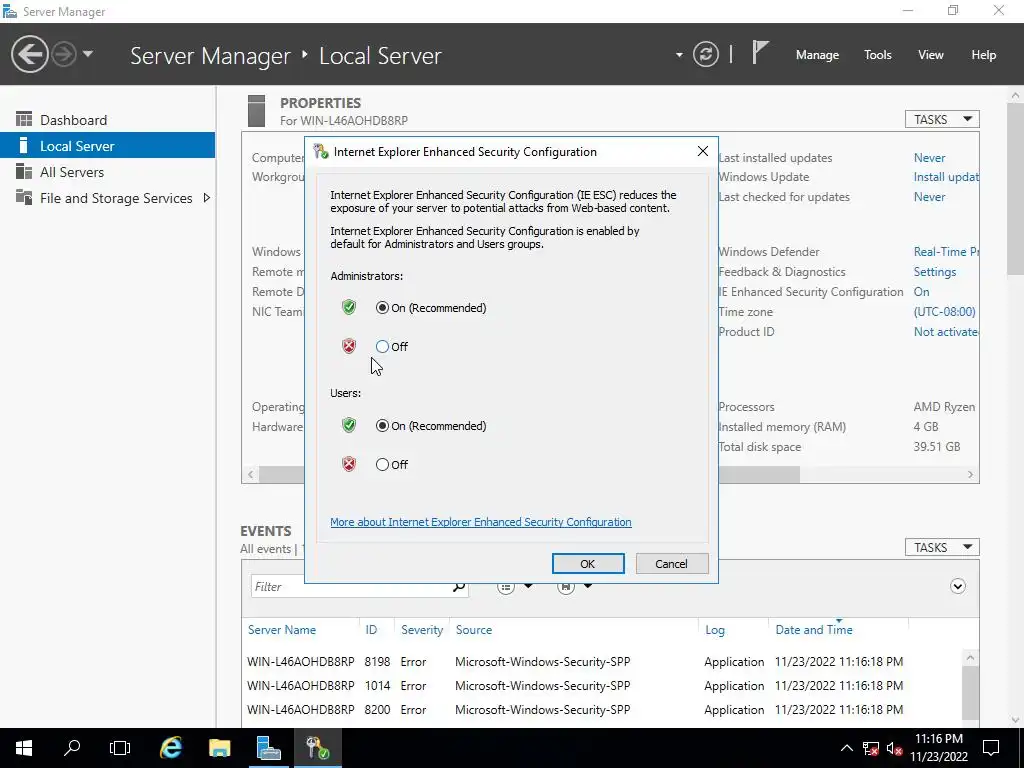Select the event row with ID 8200
The width and height of the screenshot is (1024, 768).
pyautogui.click(x=601, y=709)
